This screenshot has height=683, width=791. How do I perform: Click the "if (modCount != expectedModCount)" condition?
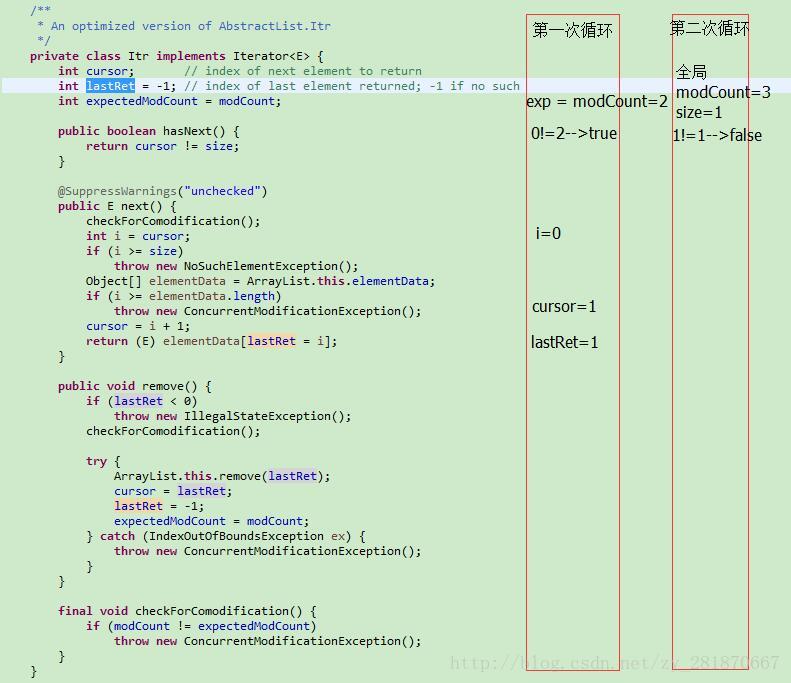[x=201, y=626]
